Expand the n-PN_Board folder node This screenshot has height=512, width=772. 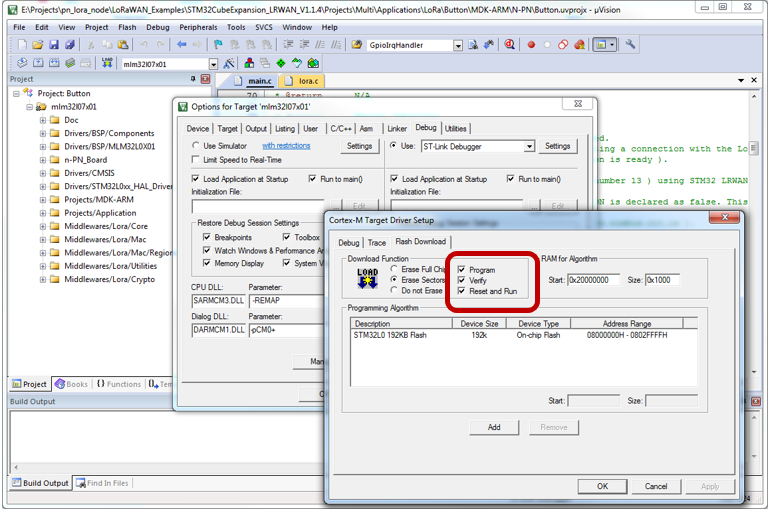(x=43, y=160)
